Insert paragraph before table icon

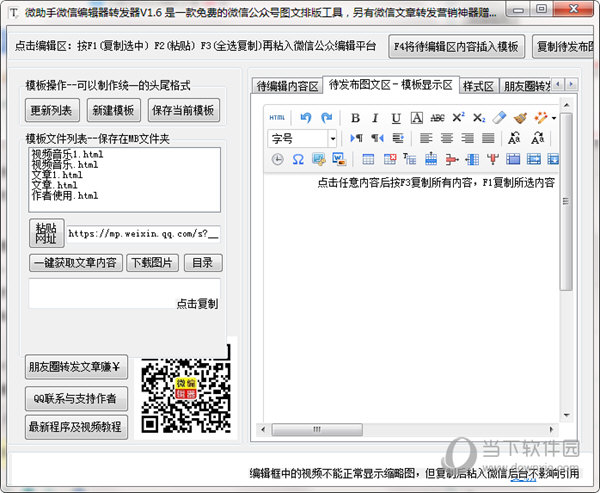point(410,159)
